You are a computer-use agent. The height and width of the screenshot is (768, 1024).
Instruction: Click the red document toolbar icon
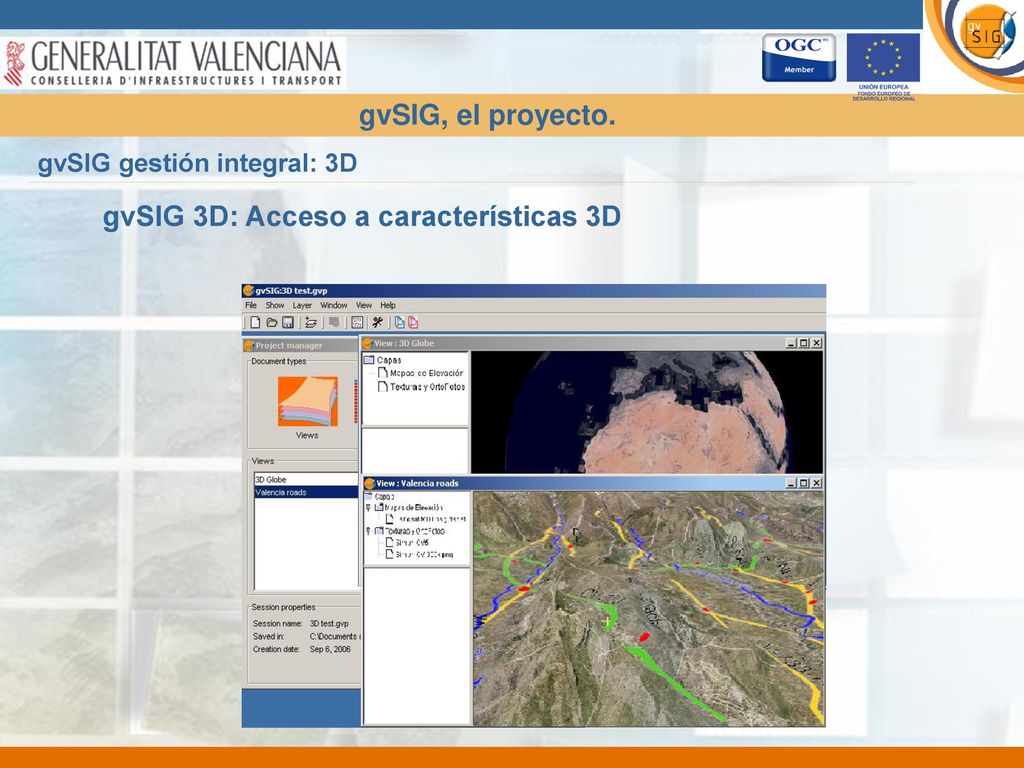(x=413, y=322)
